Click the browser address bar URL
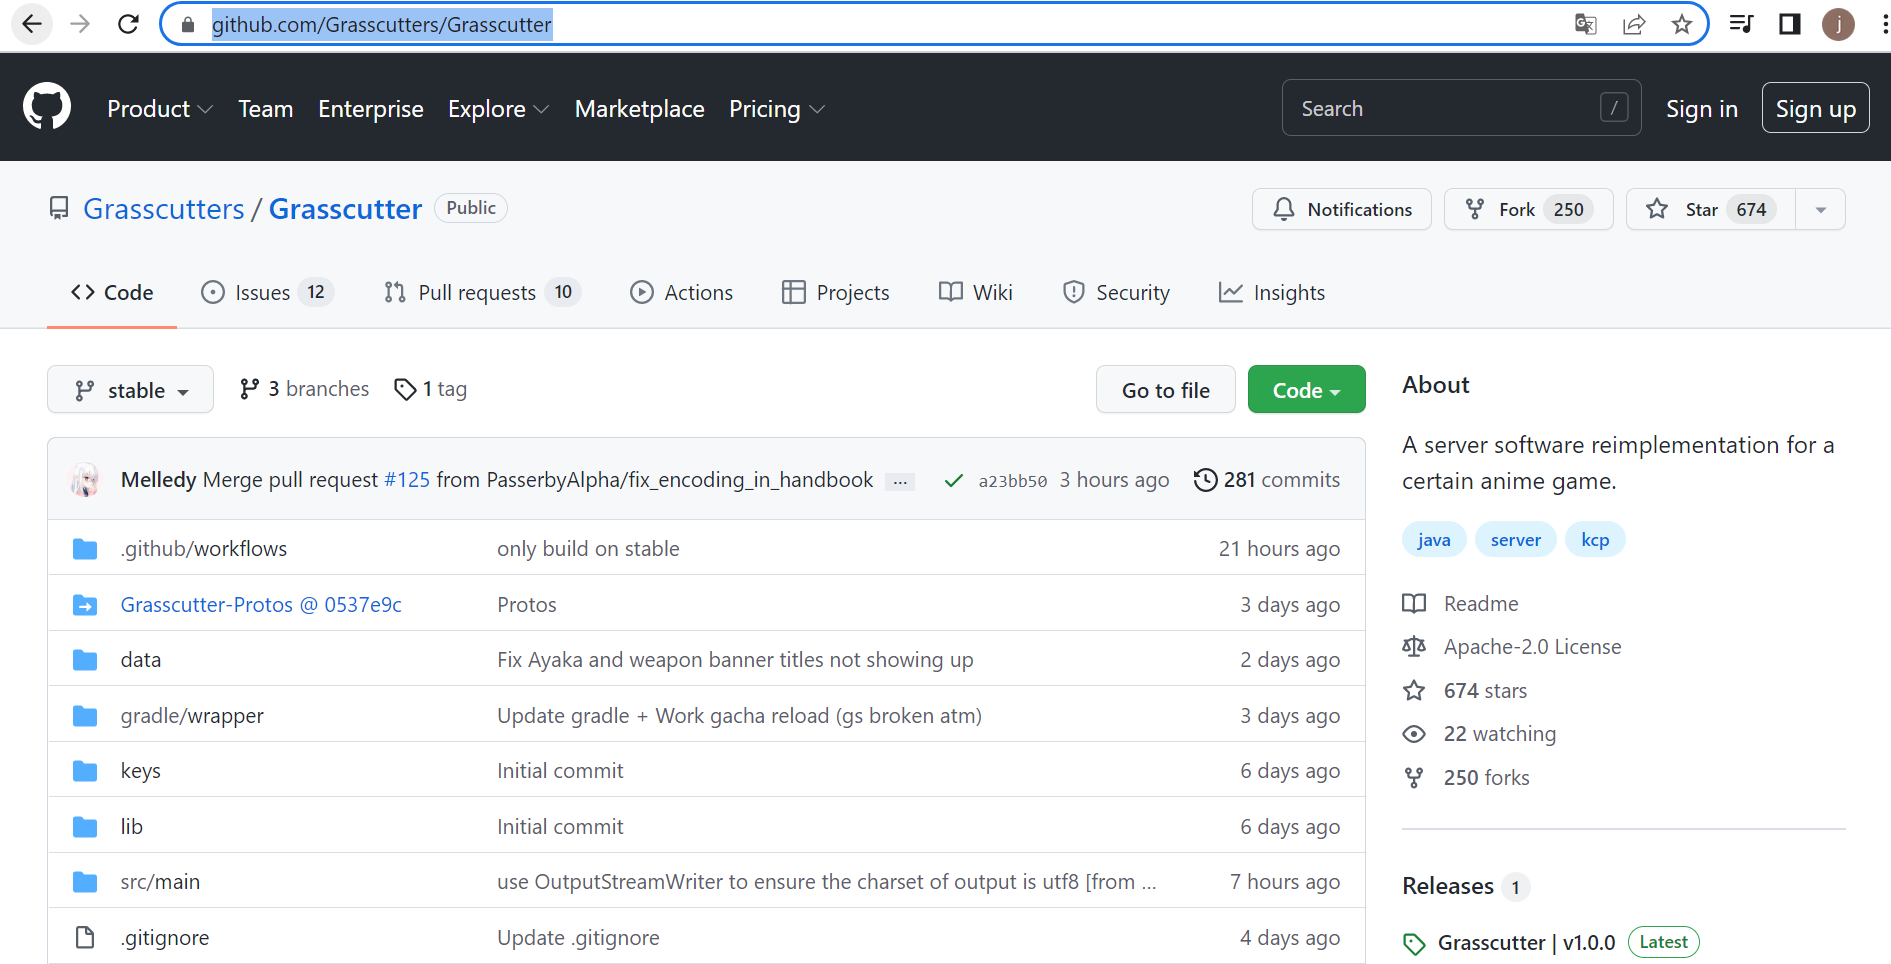 [x=381, y=24]
